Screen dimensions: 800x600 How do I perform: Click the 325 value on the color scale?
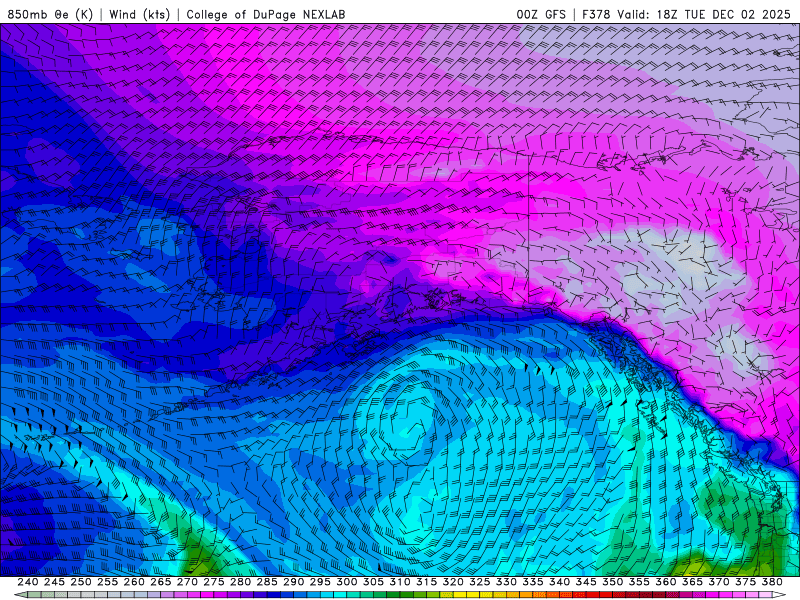[x=479, y=582]
